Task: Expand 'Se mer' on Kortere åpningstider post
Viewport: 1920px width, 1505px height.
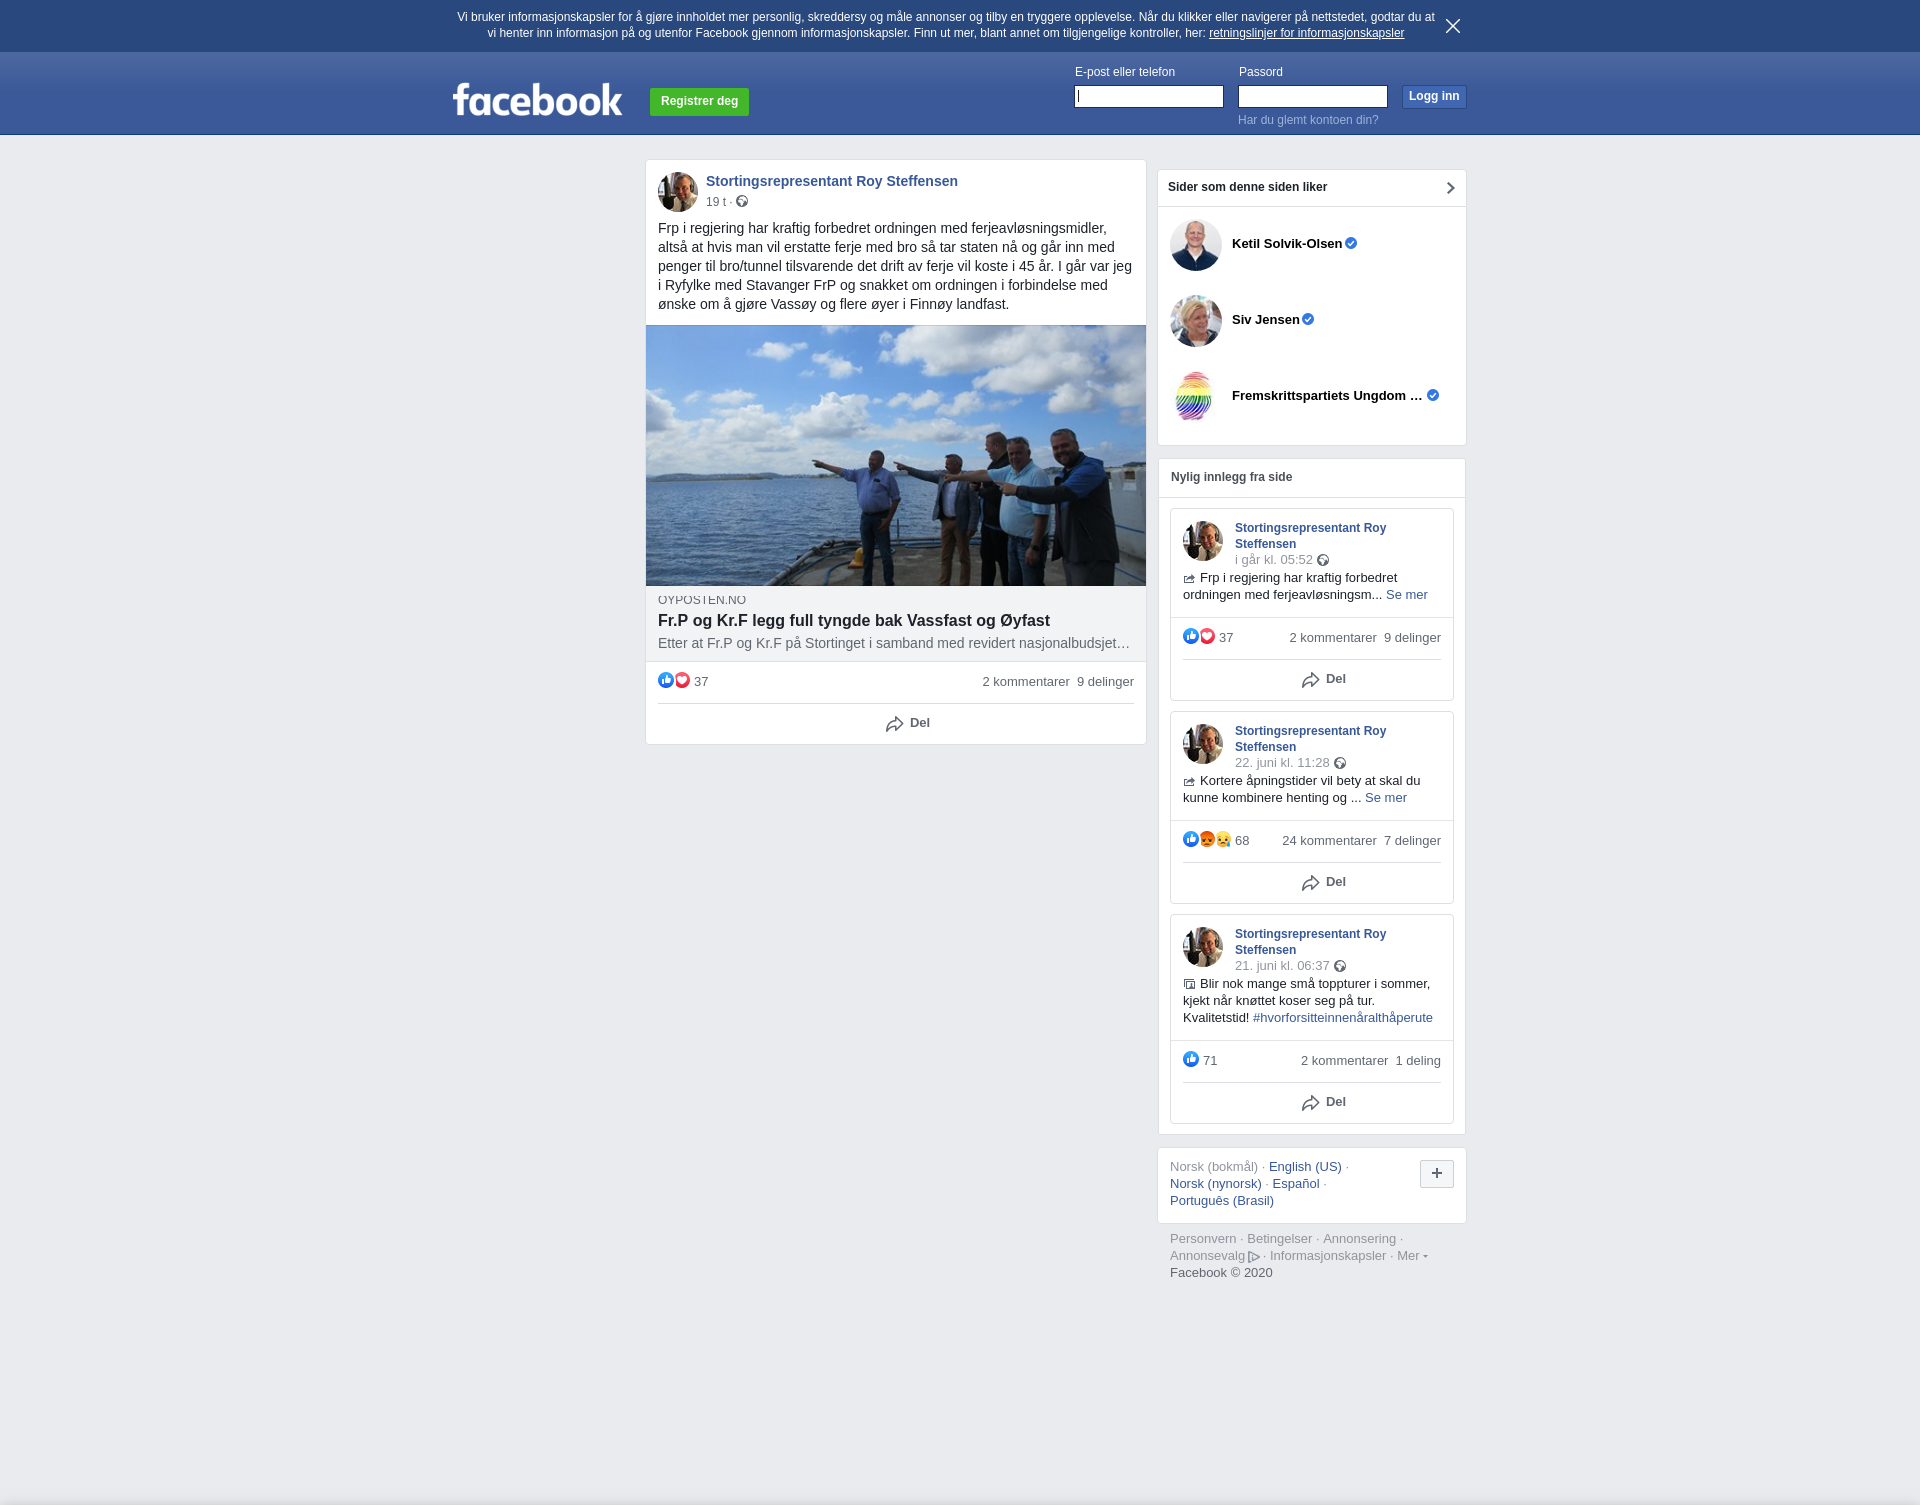Action: tap(1386, 798)
